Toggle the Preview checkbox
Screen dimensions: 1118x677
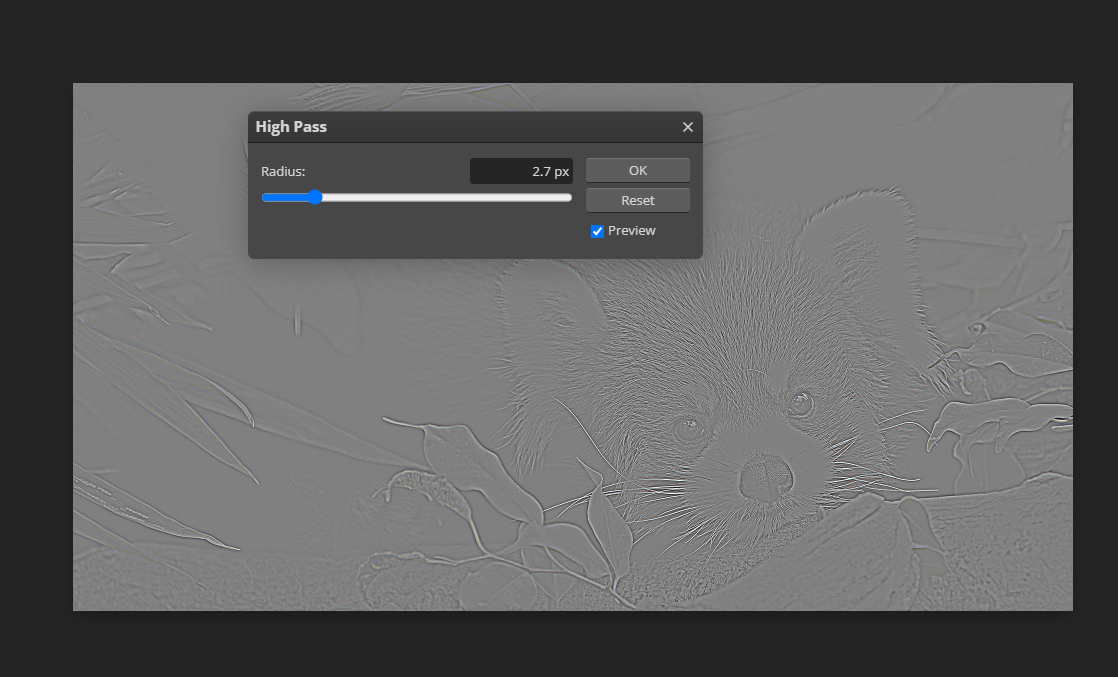(x=597, y=231)
